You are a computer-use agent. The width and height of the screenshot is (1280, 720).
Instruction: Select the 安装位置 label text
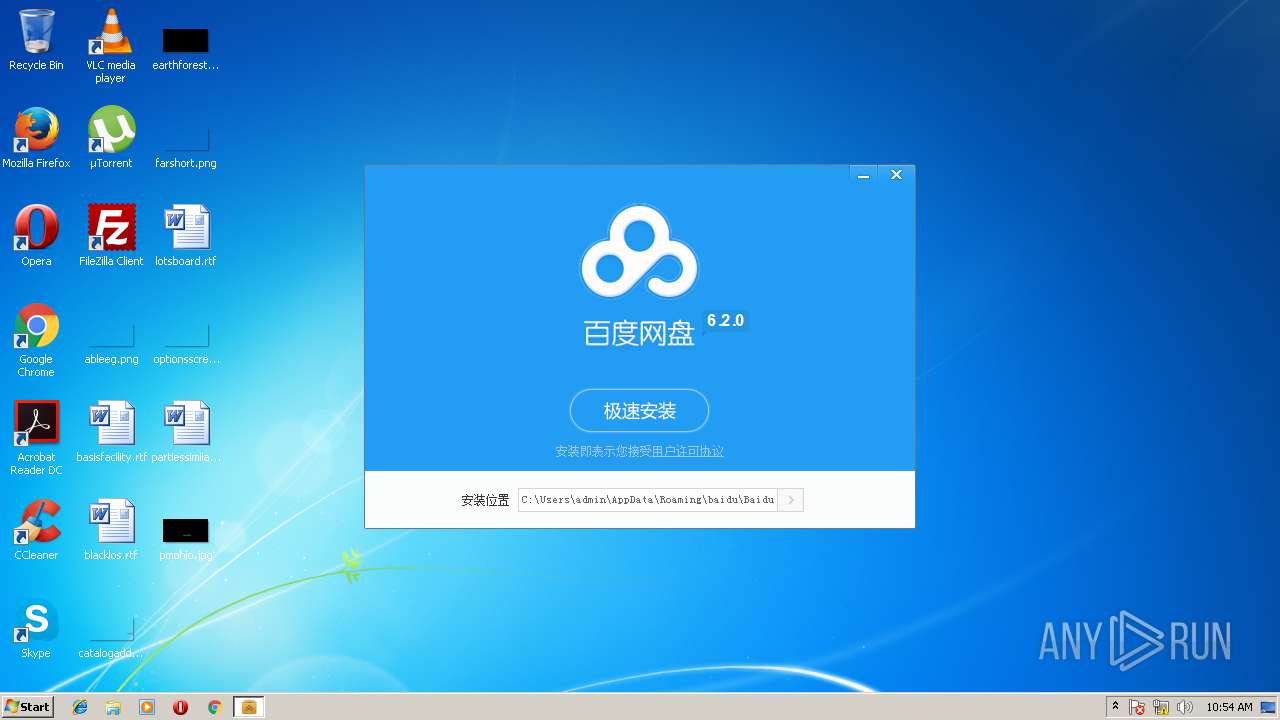[485, 500]
